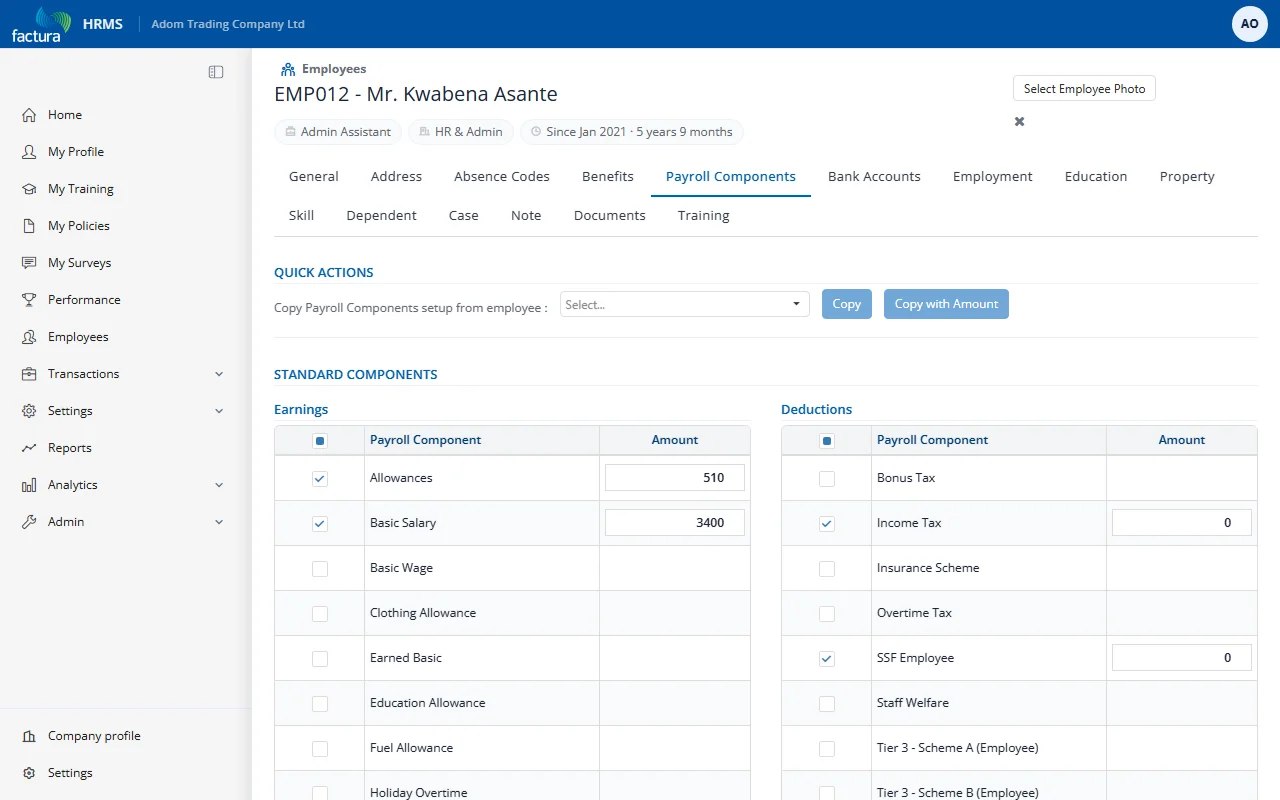Click the Transactions briefcase icon
This screenshot has height=800, width=1280.
pyautogui.click(x=29, y=374)
